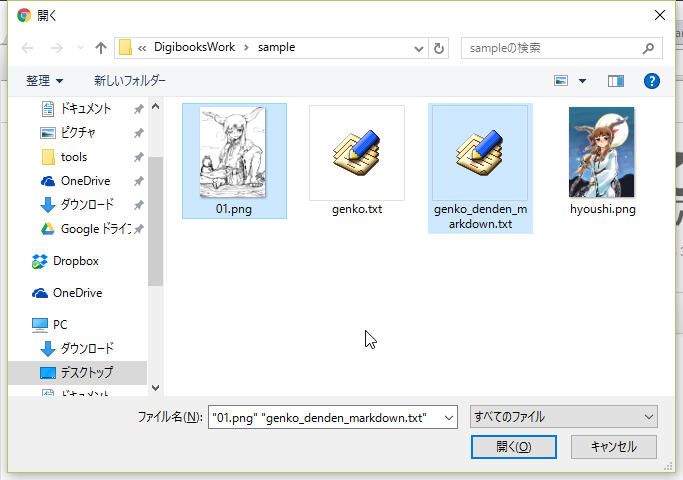The width and height of the screenshot is (683, 480).
Task: Select Dropbox in navigation pane
Action: (75, 261)
